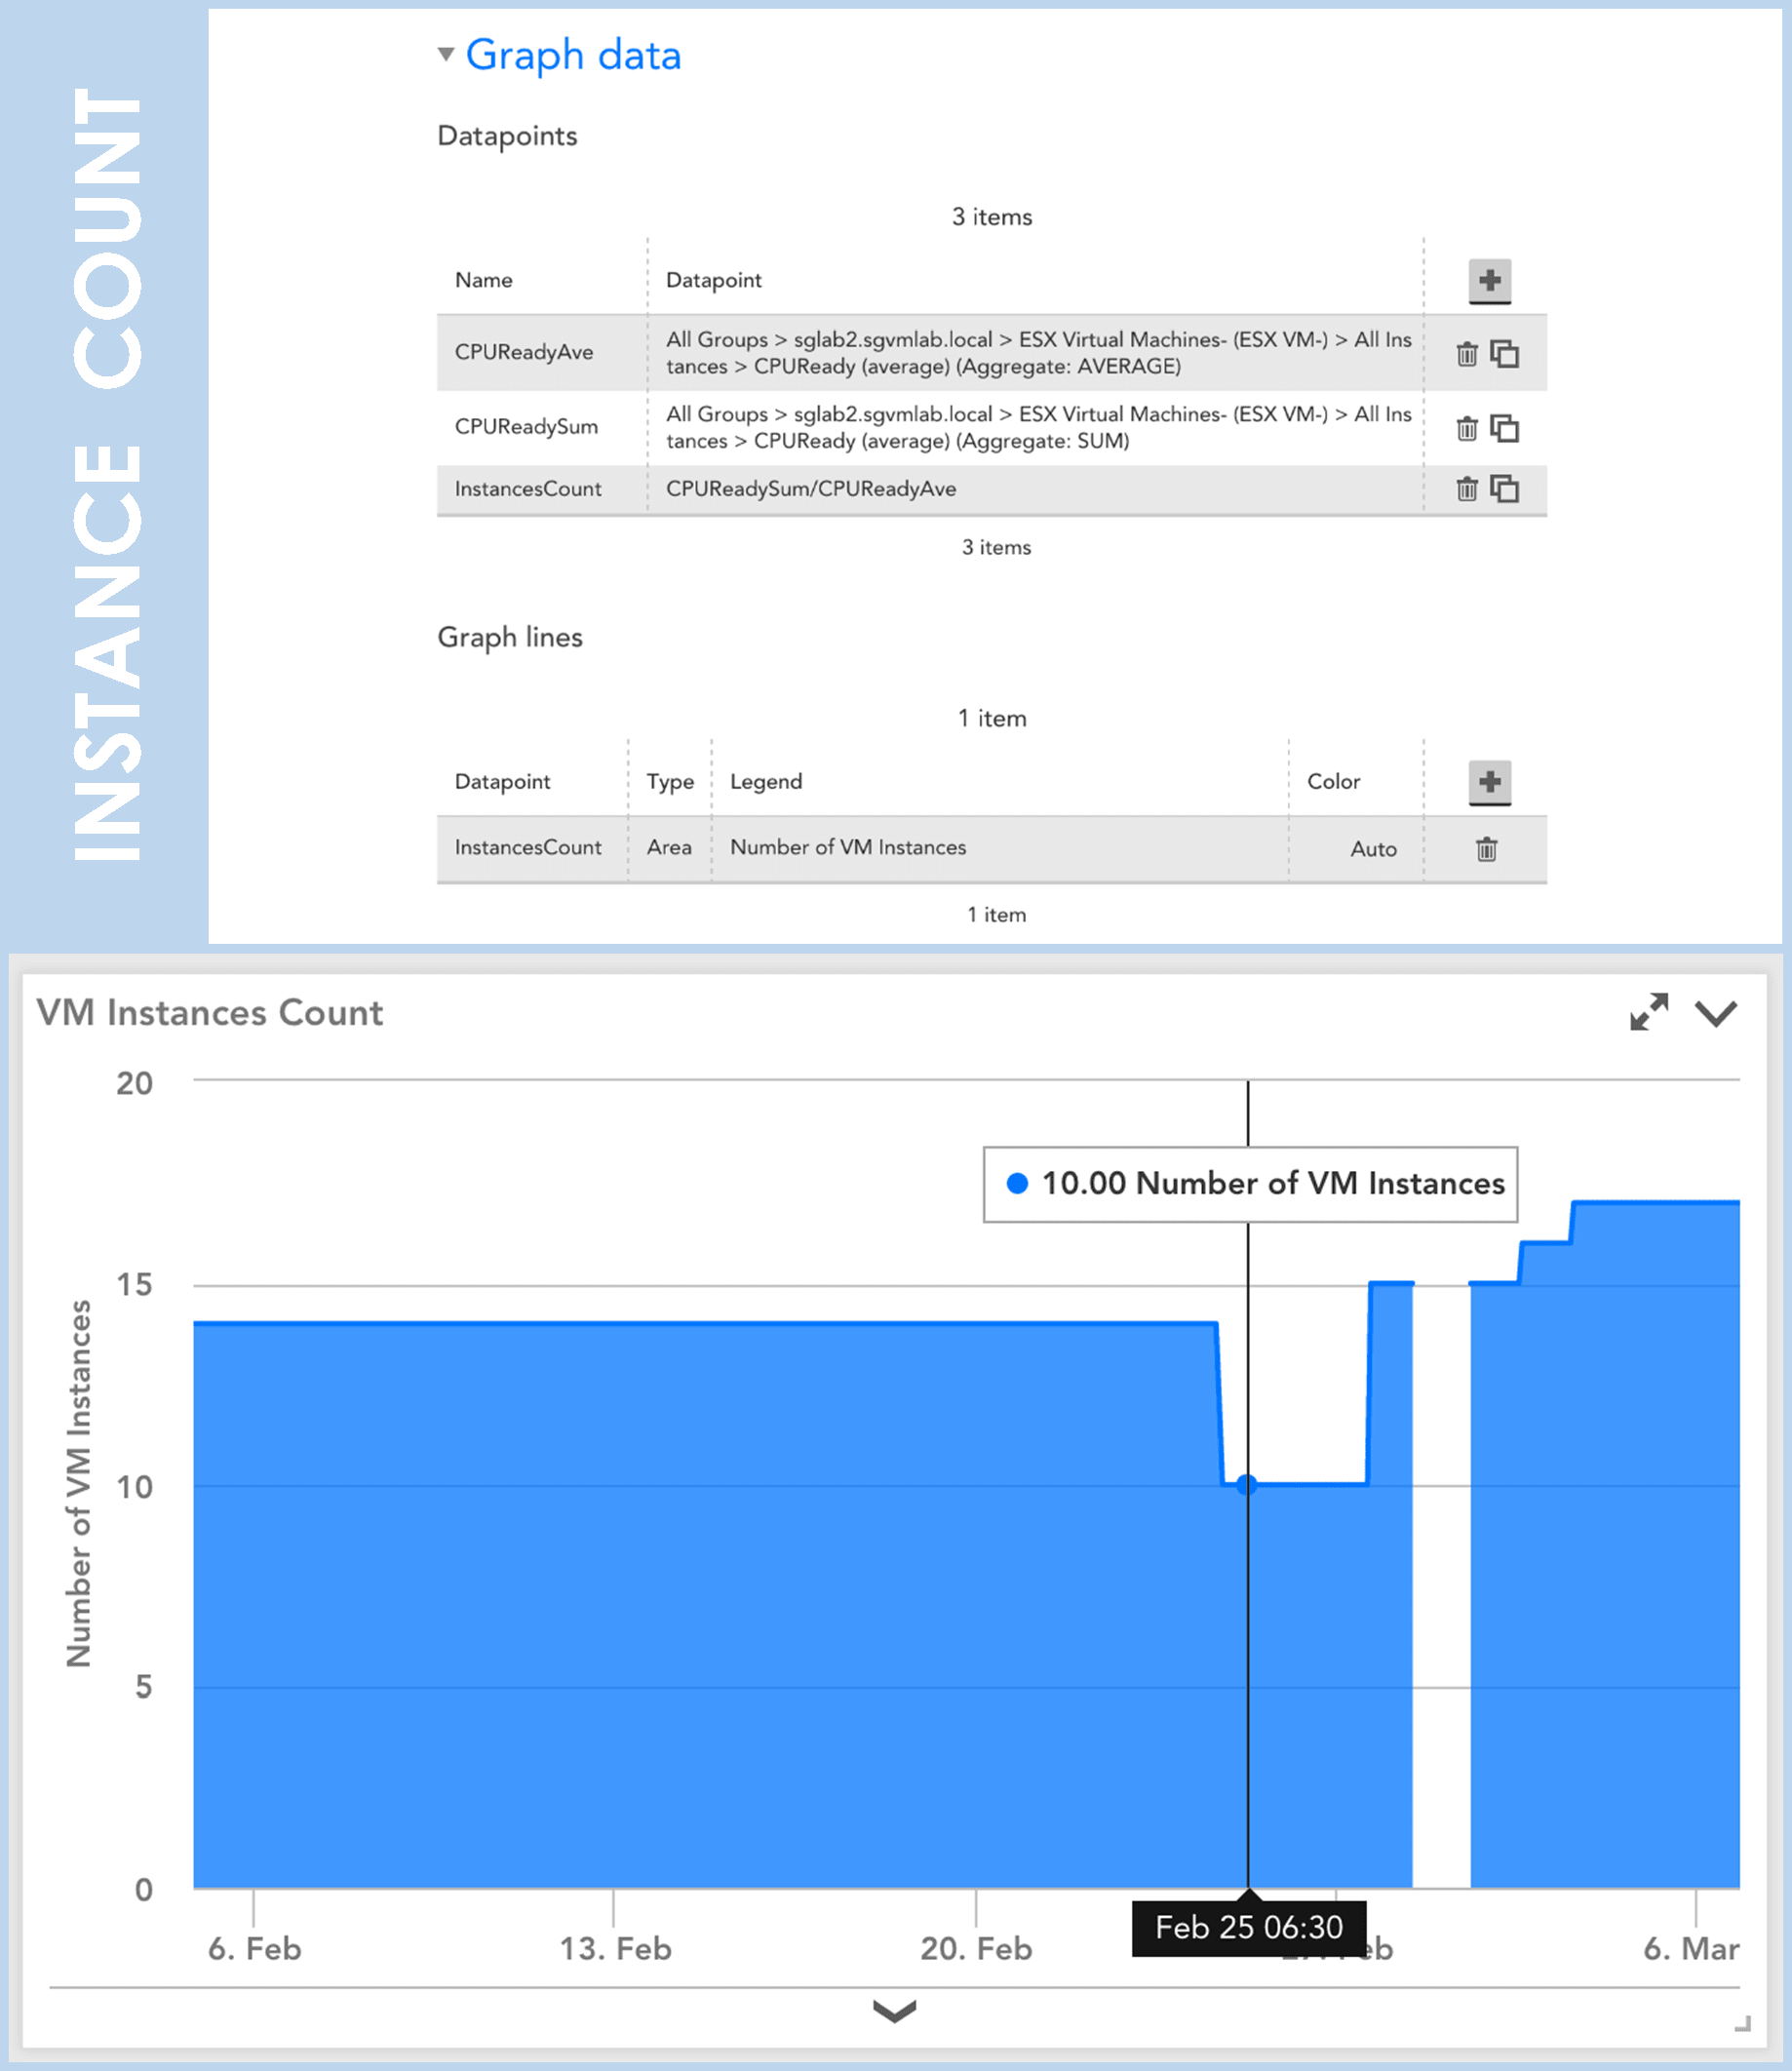
Task: Delete the CPUReadySum datapoint
Action: click(x=1466, y=428)
